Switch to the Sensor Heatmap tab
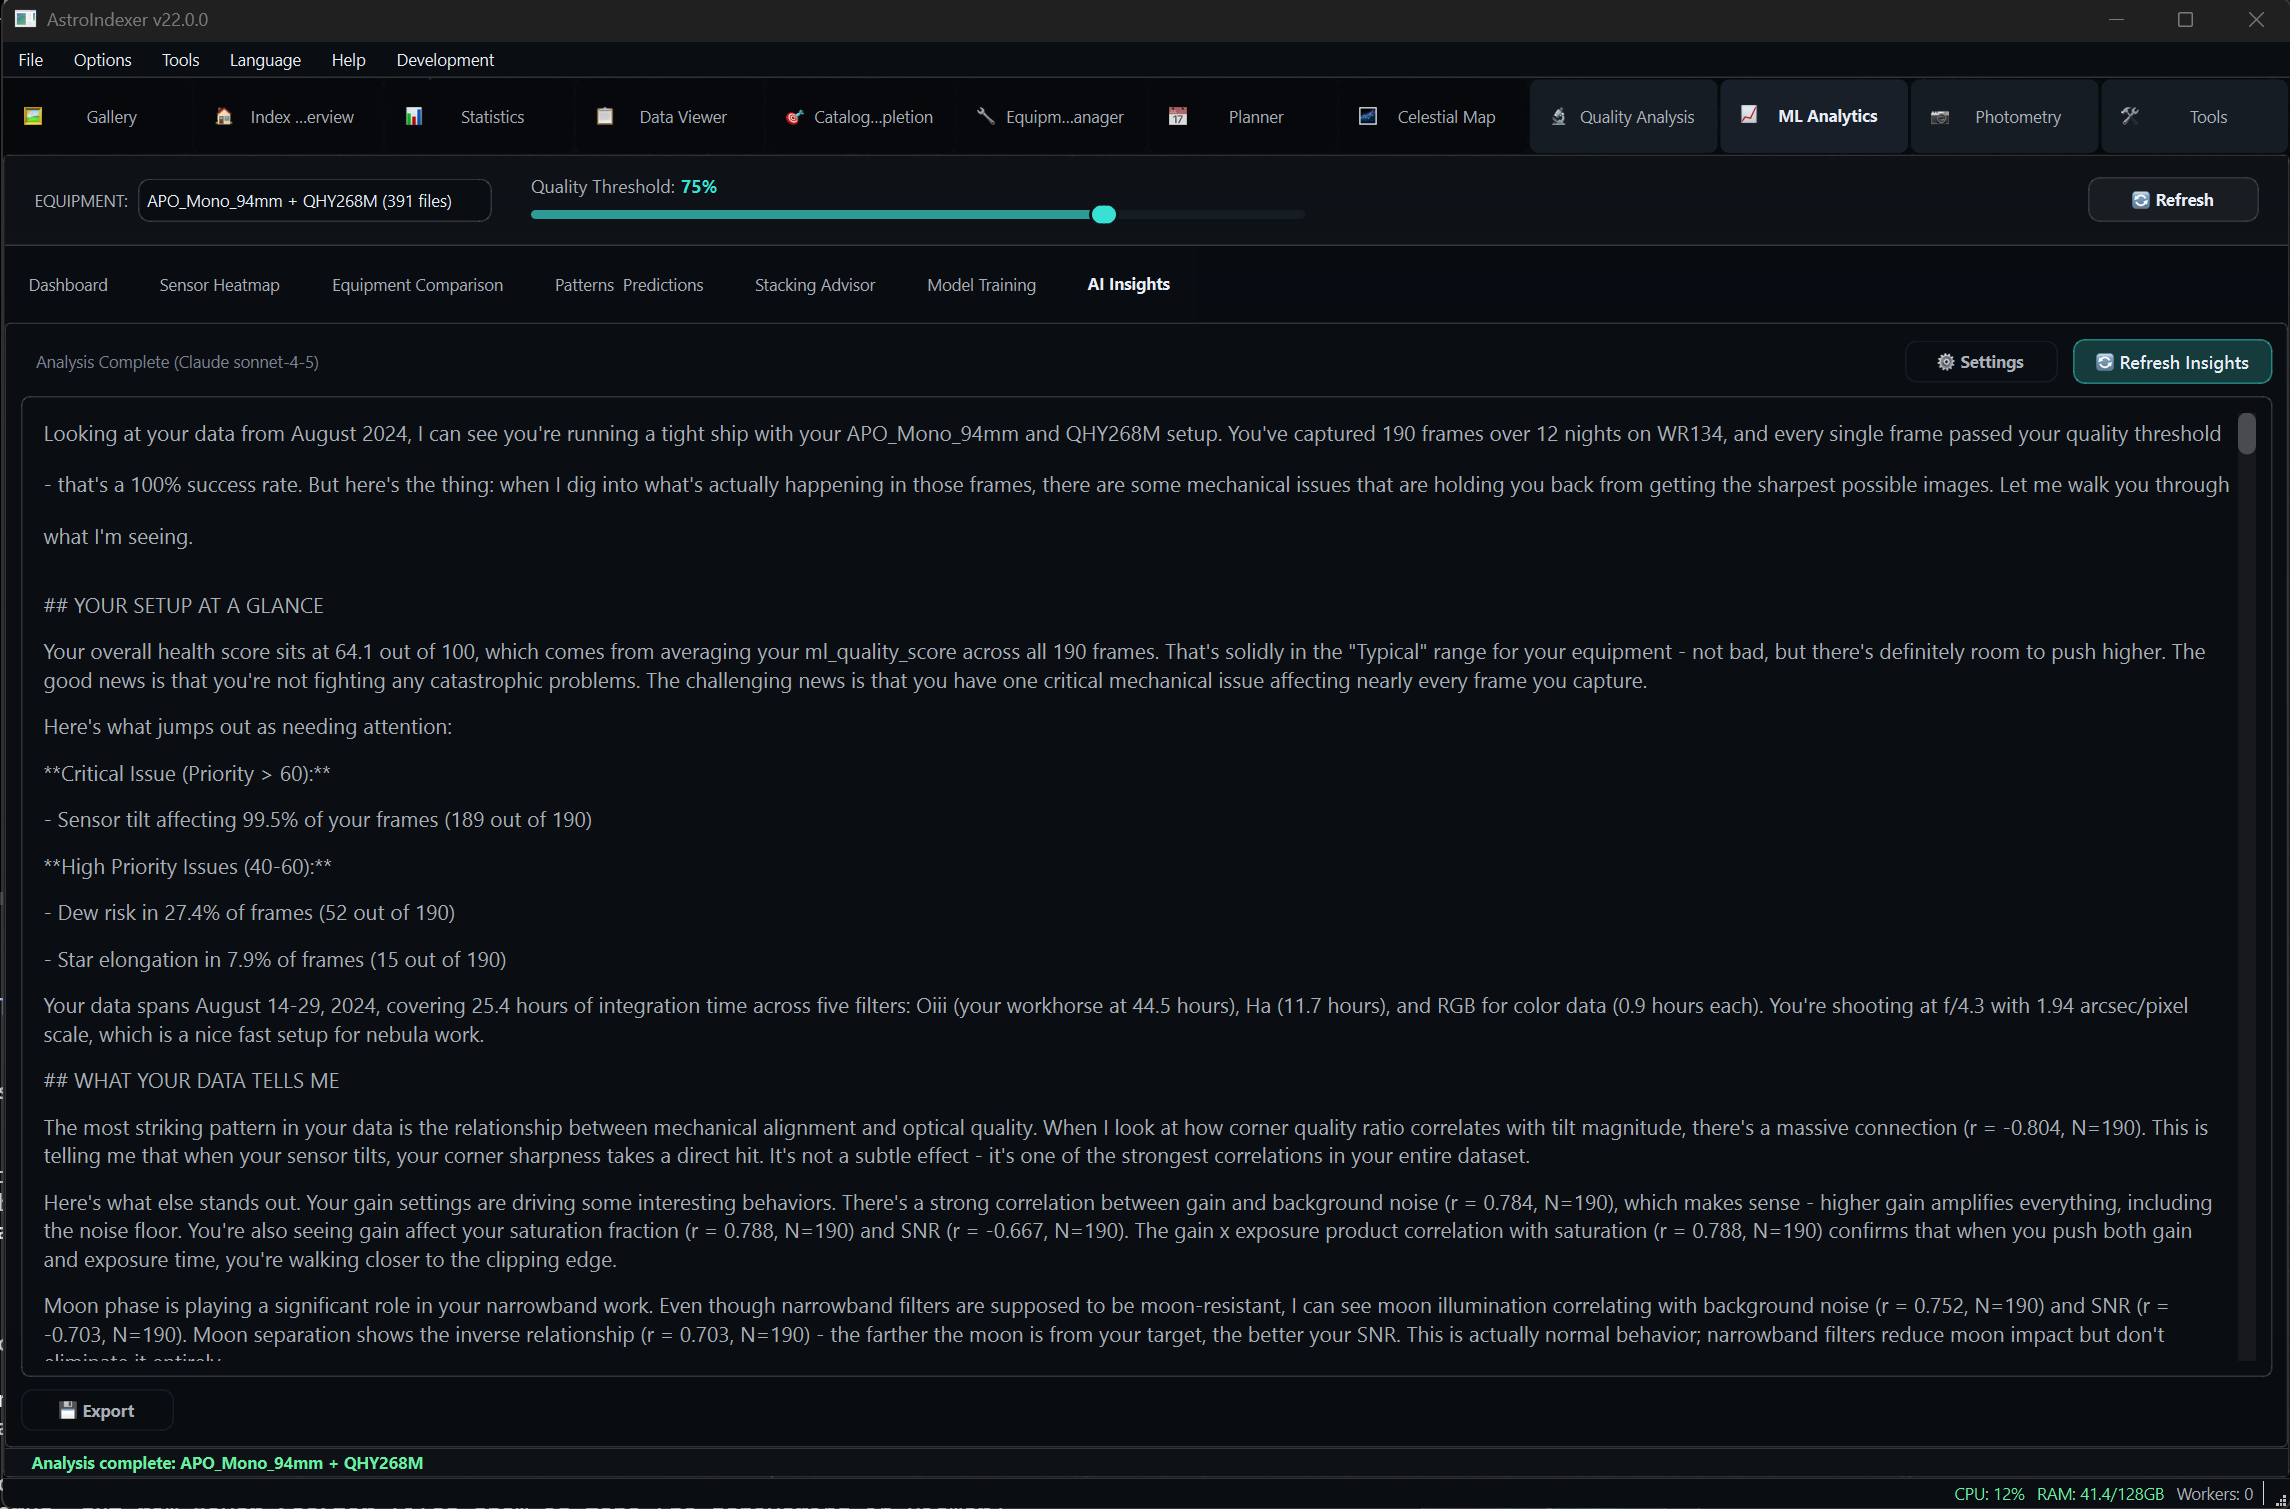Viewport: 2290px width, 1509px height. [x=219, y=285]
